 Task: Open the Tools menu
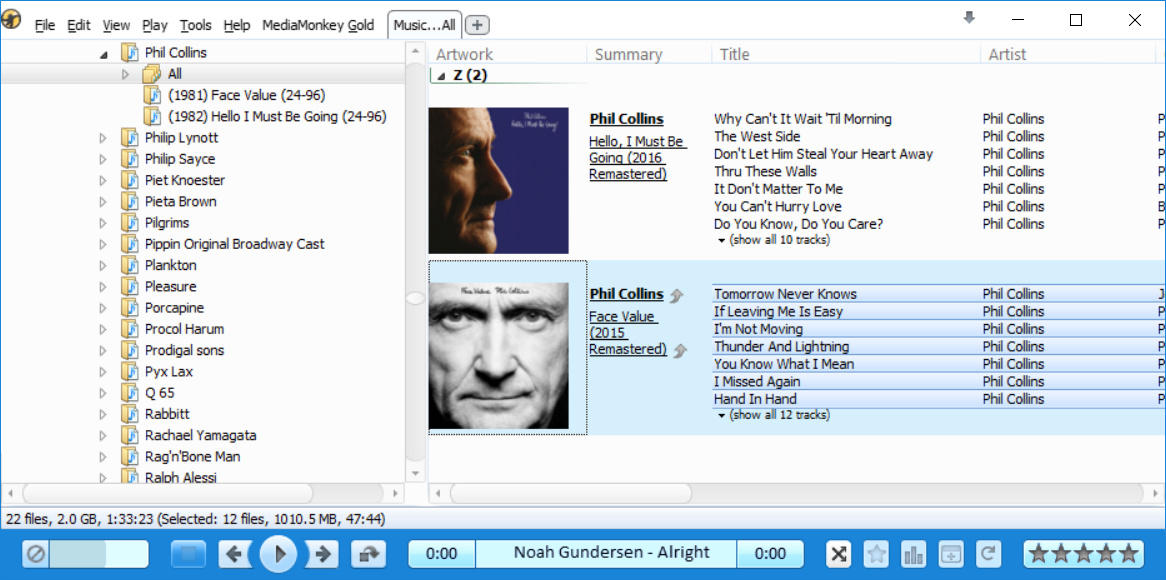[x=196, y=25]
